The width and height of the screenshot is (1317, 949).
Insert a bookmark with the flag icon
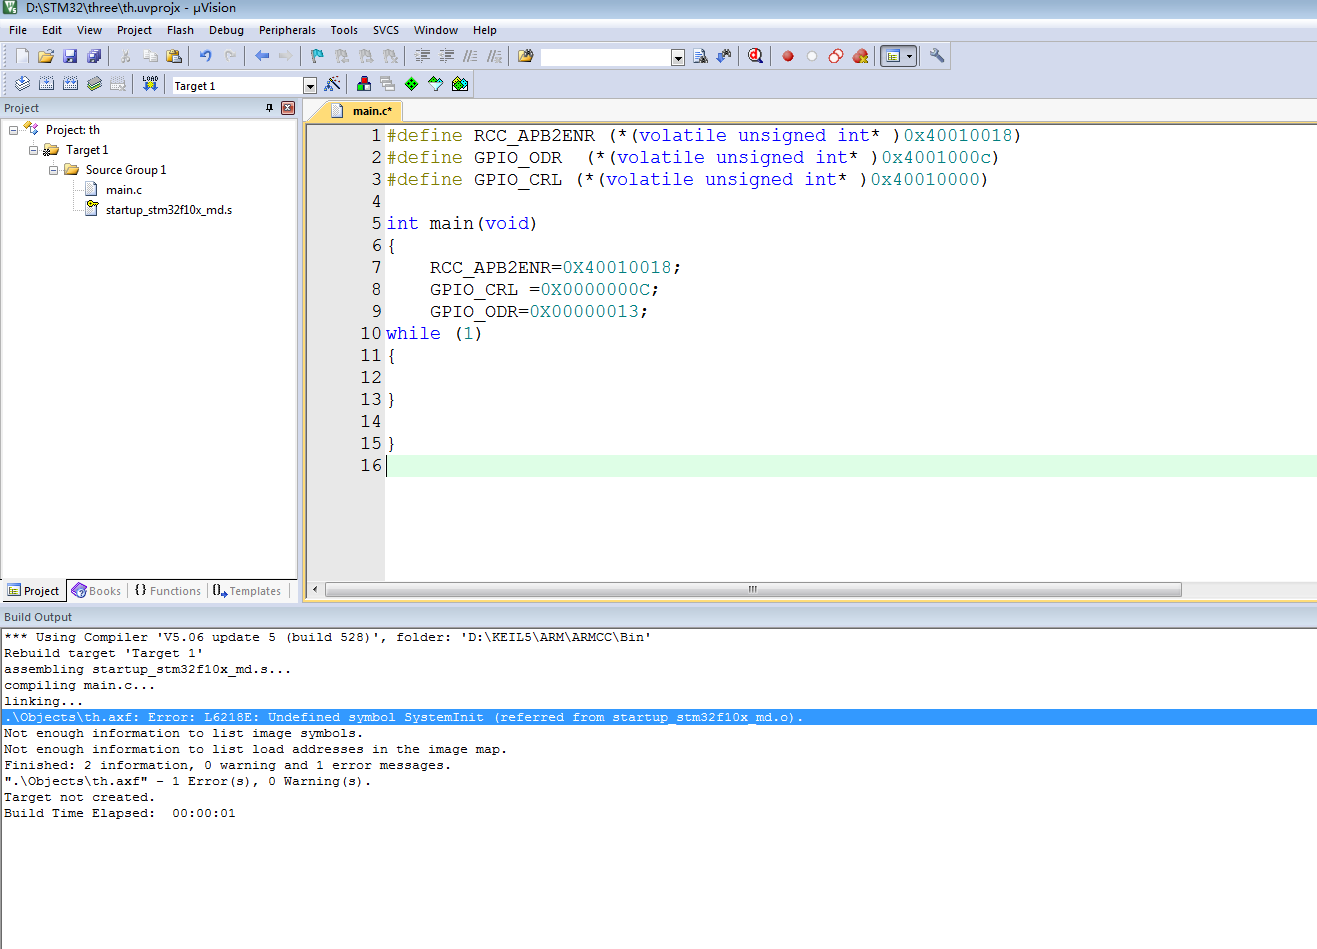tap(318, 56)
